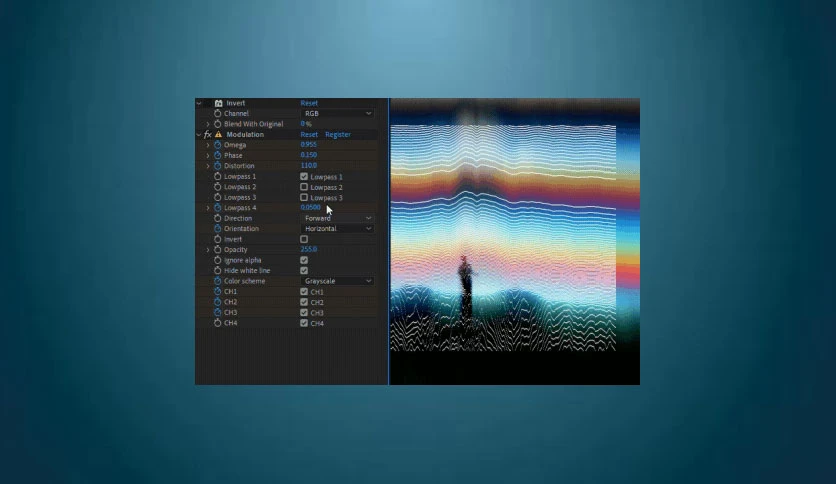Toggle the CH1 stopwatch
This screenshot has width=836, height=484.
click(218, 292)
